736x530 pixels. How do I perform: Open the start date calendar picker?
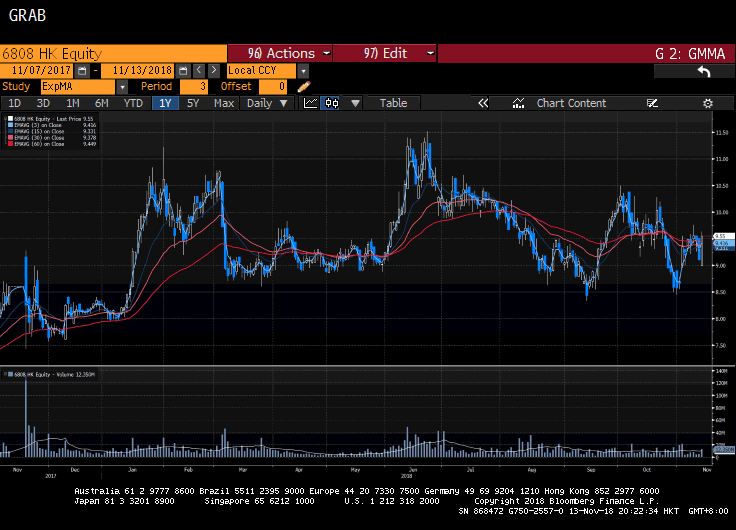(82, 71)
